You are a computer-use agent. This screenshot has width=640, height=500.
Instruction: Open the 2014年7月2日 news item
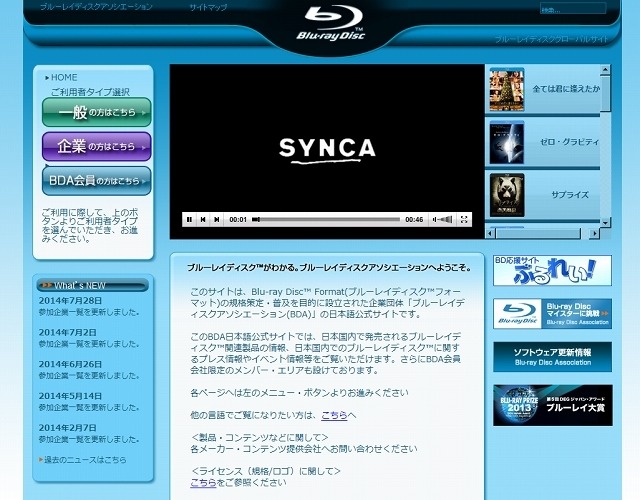point(89,338)
